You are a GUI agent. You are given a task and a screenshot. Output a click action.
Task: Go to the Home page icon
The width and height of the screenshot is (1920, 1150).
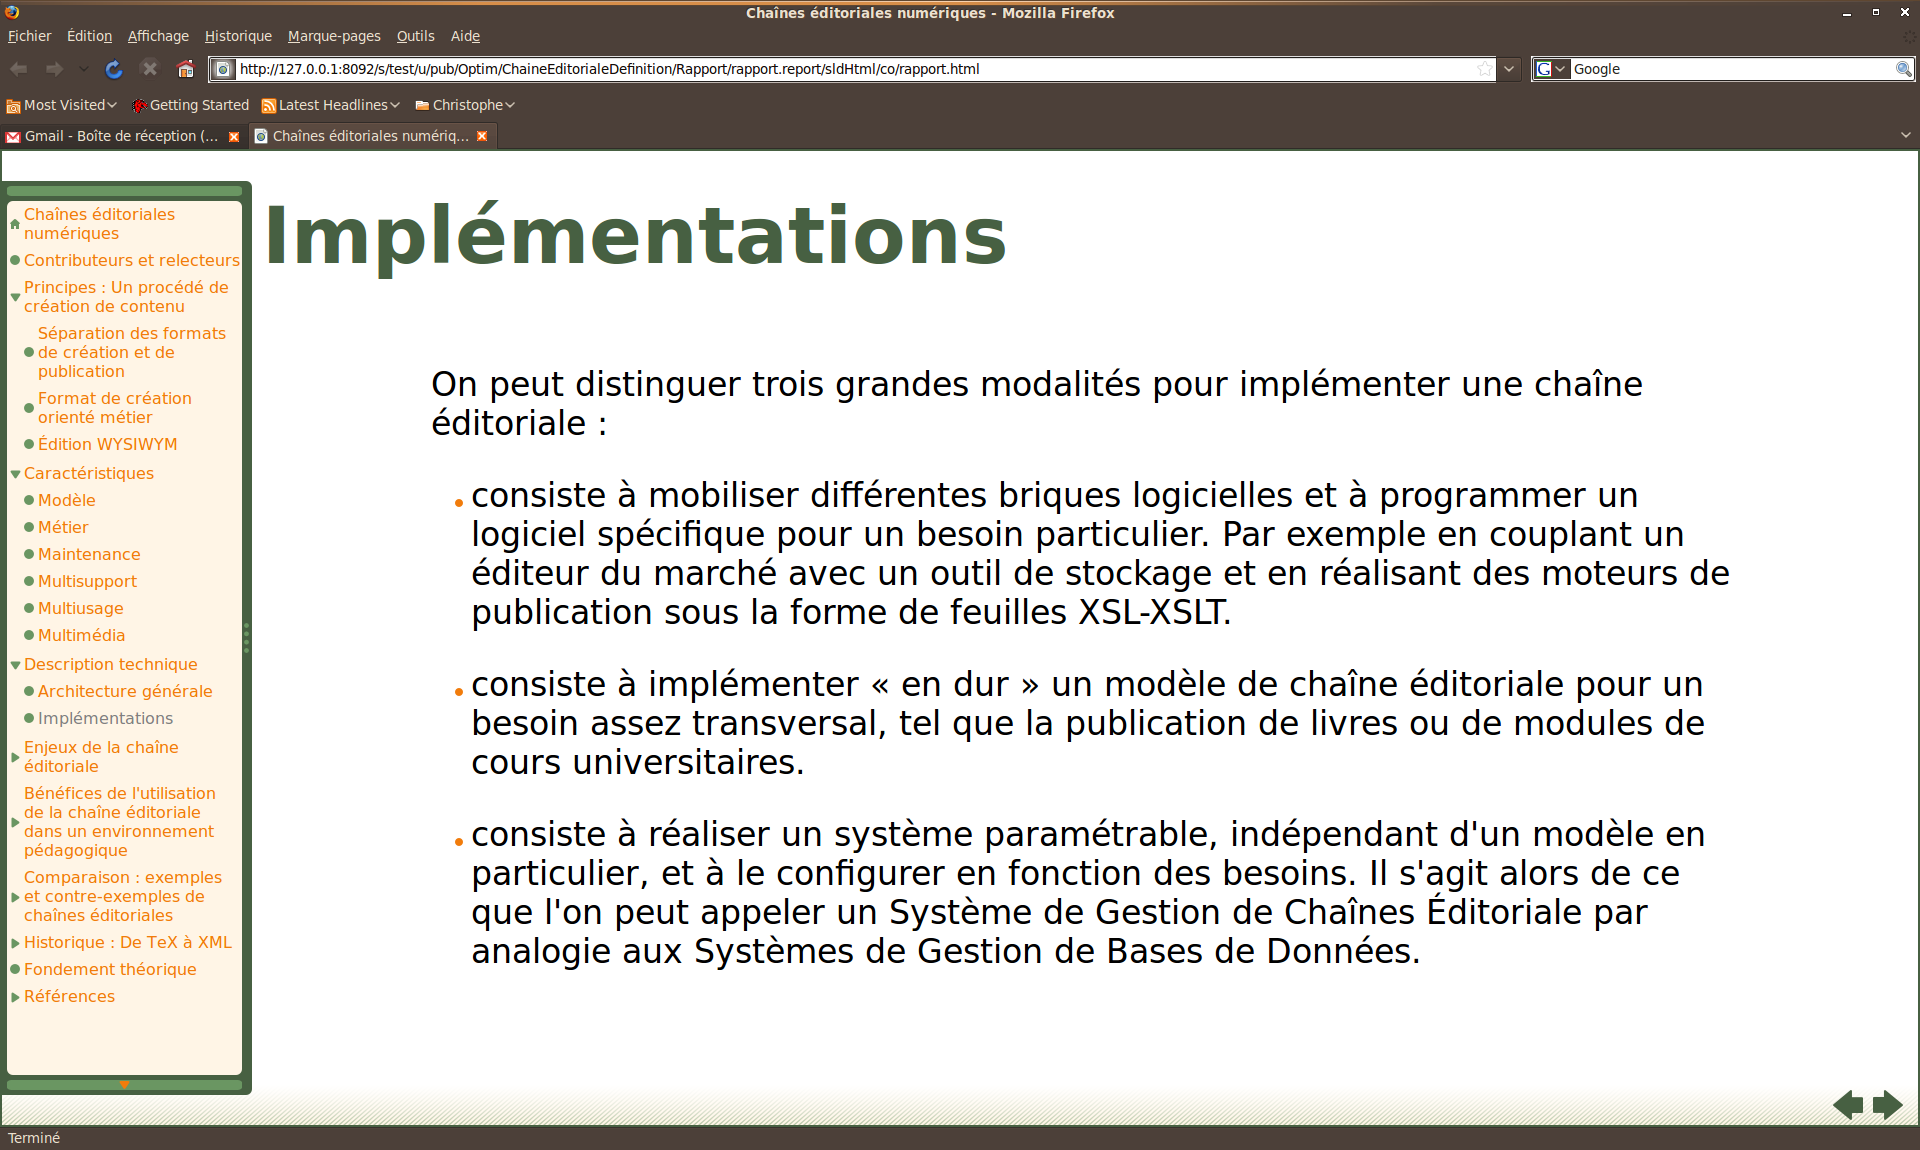coord(186,69)
